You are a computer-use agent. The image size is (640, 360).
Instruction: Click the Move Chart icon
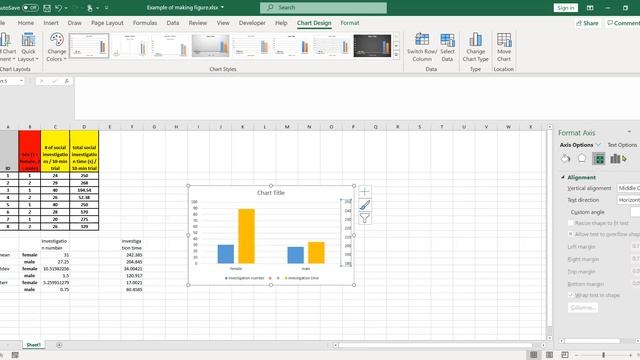(x=504, y=47)
